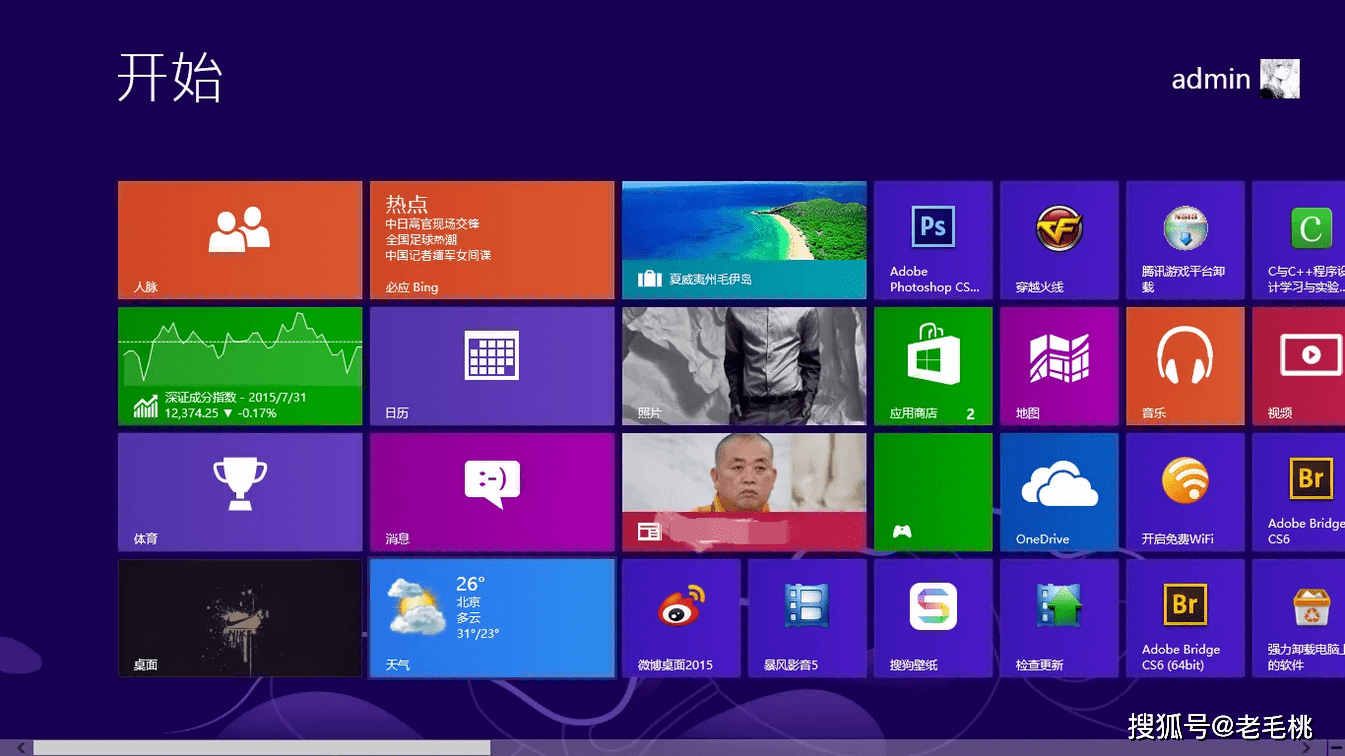Image resolution: width=1345 pixels, height=756 pixels.
Task: Open the OneDrive tile
Action: (x=1059, y=492)
